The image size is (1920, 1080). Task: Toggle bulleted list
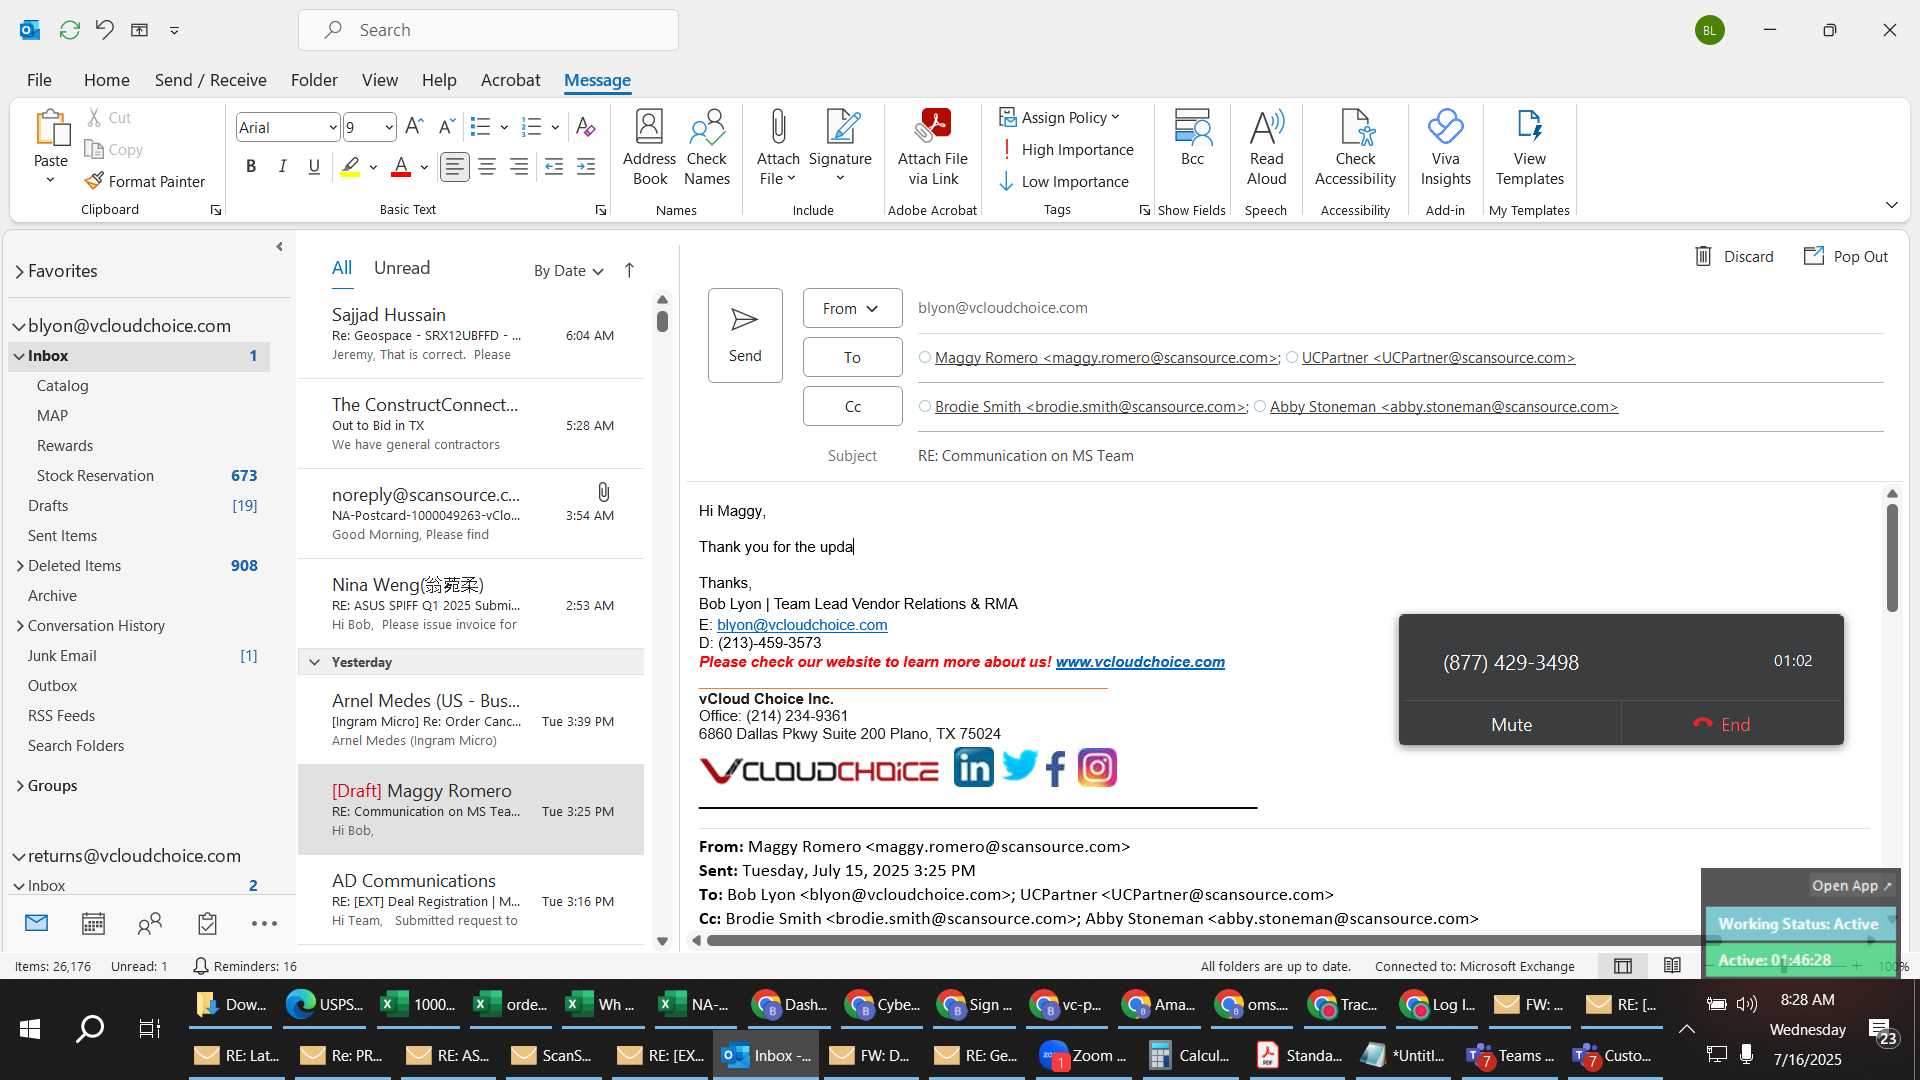click(480, 127)
